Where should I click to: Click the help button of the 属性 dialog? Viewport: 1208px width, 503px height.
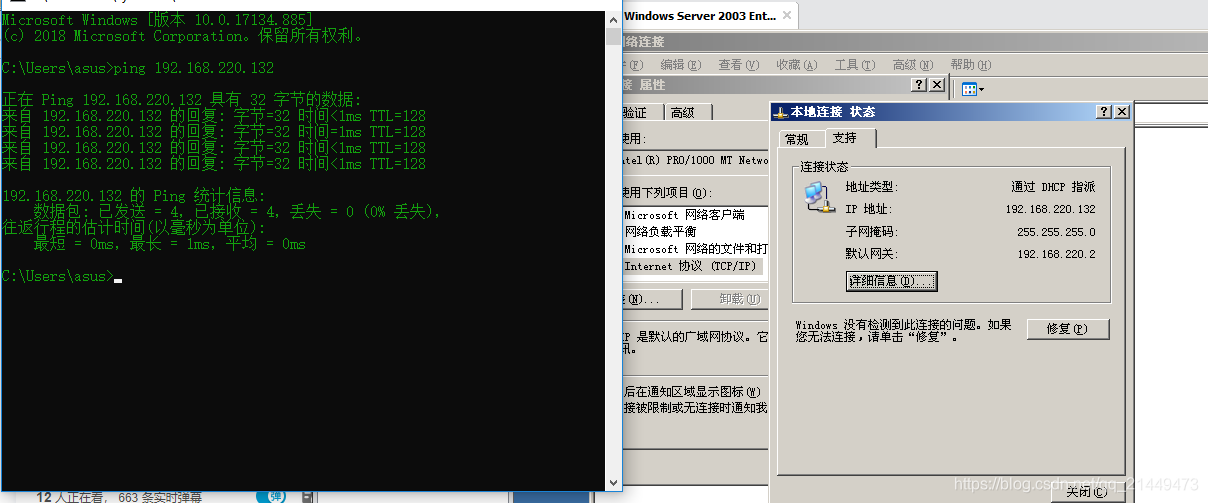coord(919,85)
